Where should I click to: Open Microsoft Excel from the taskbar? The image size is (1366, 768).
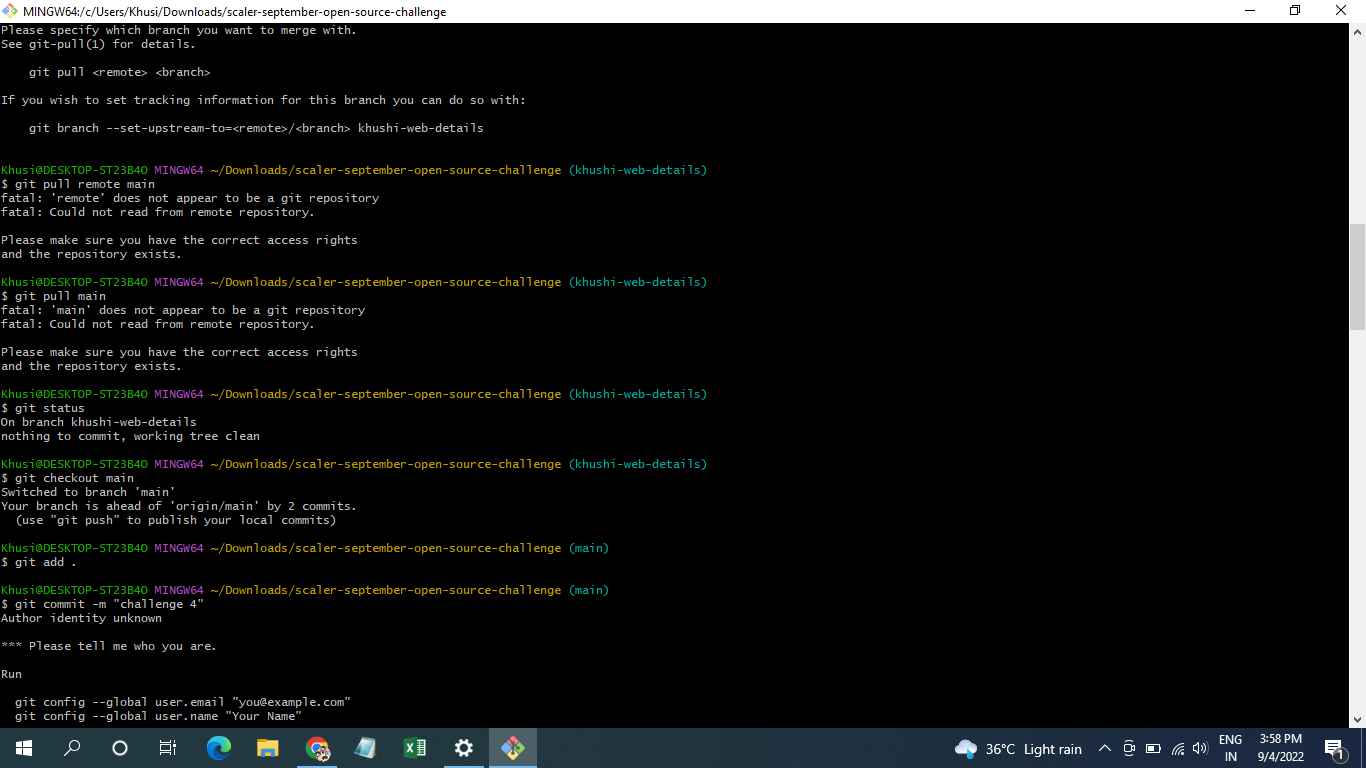point(414,748)
